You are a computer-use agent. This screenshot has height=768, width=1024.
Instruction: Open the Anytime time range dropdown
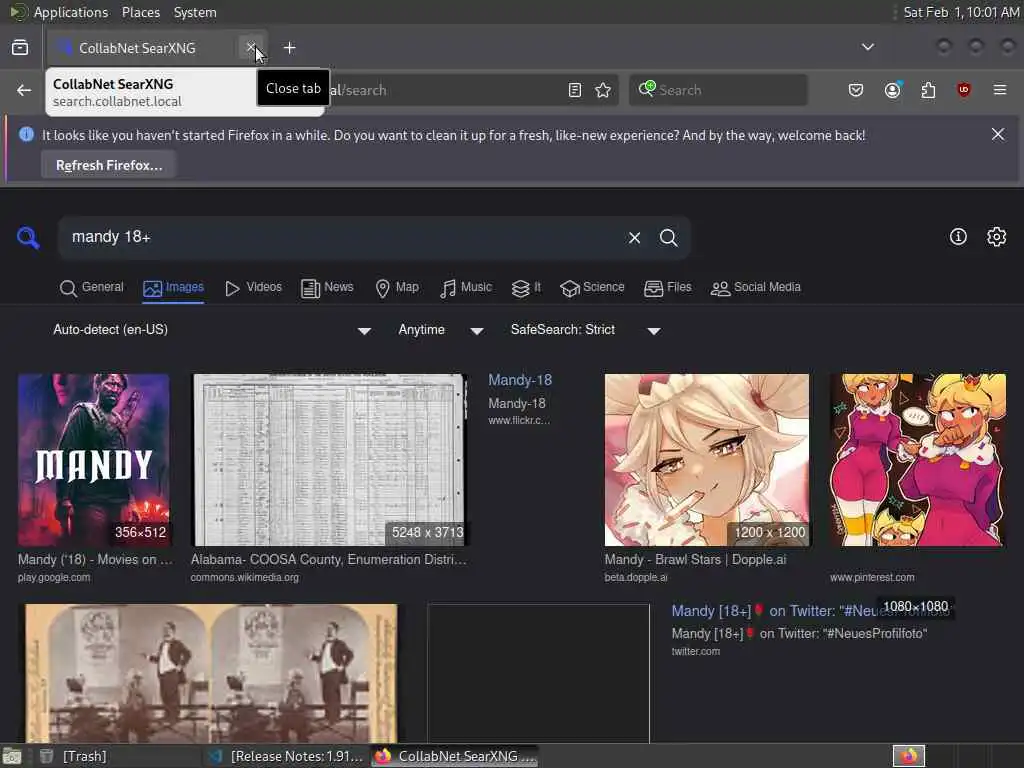coord(441,330)
